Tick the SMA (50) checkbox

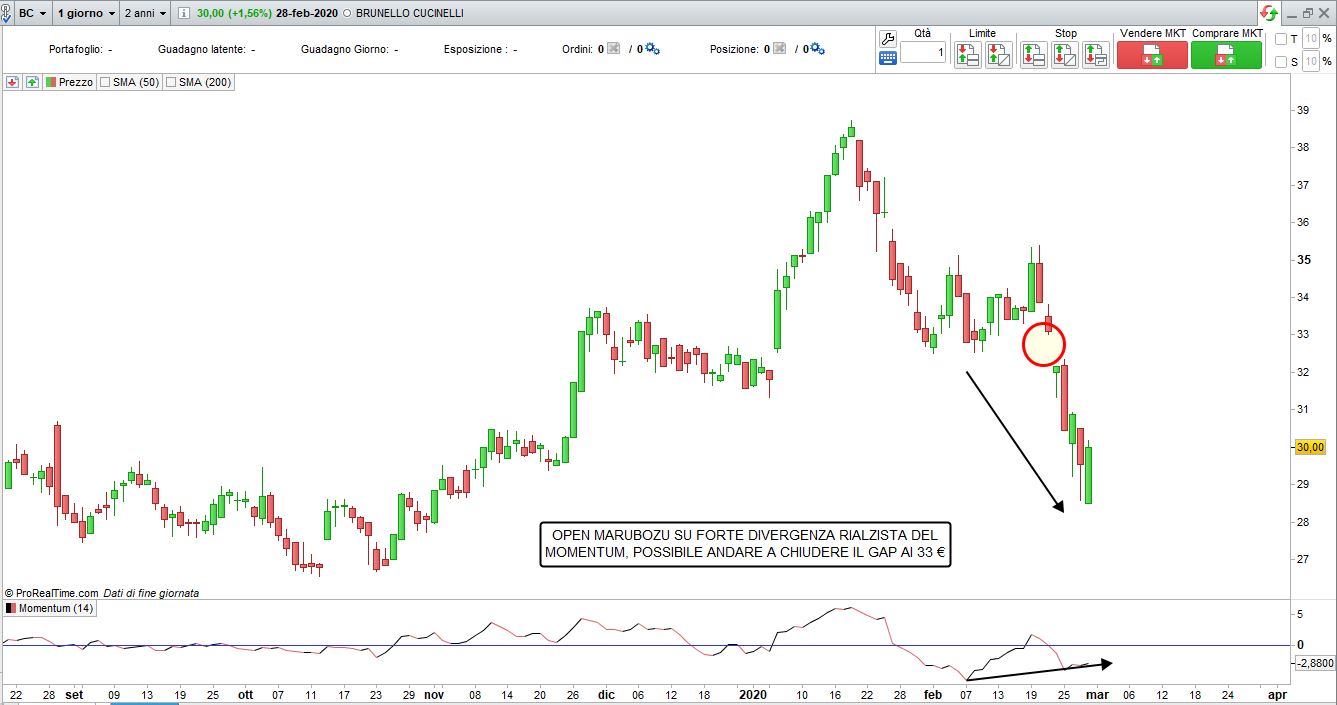tap(104, 82)
